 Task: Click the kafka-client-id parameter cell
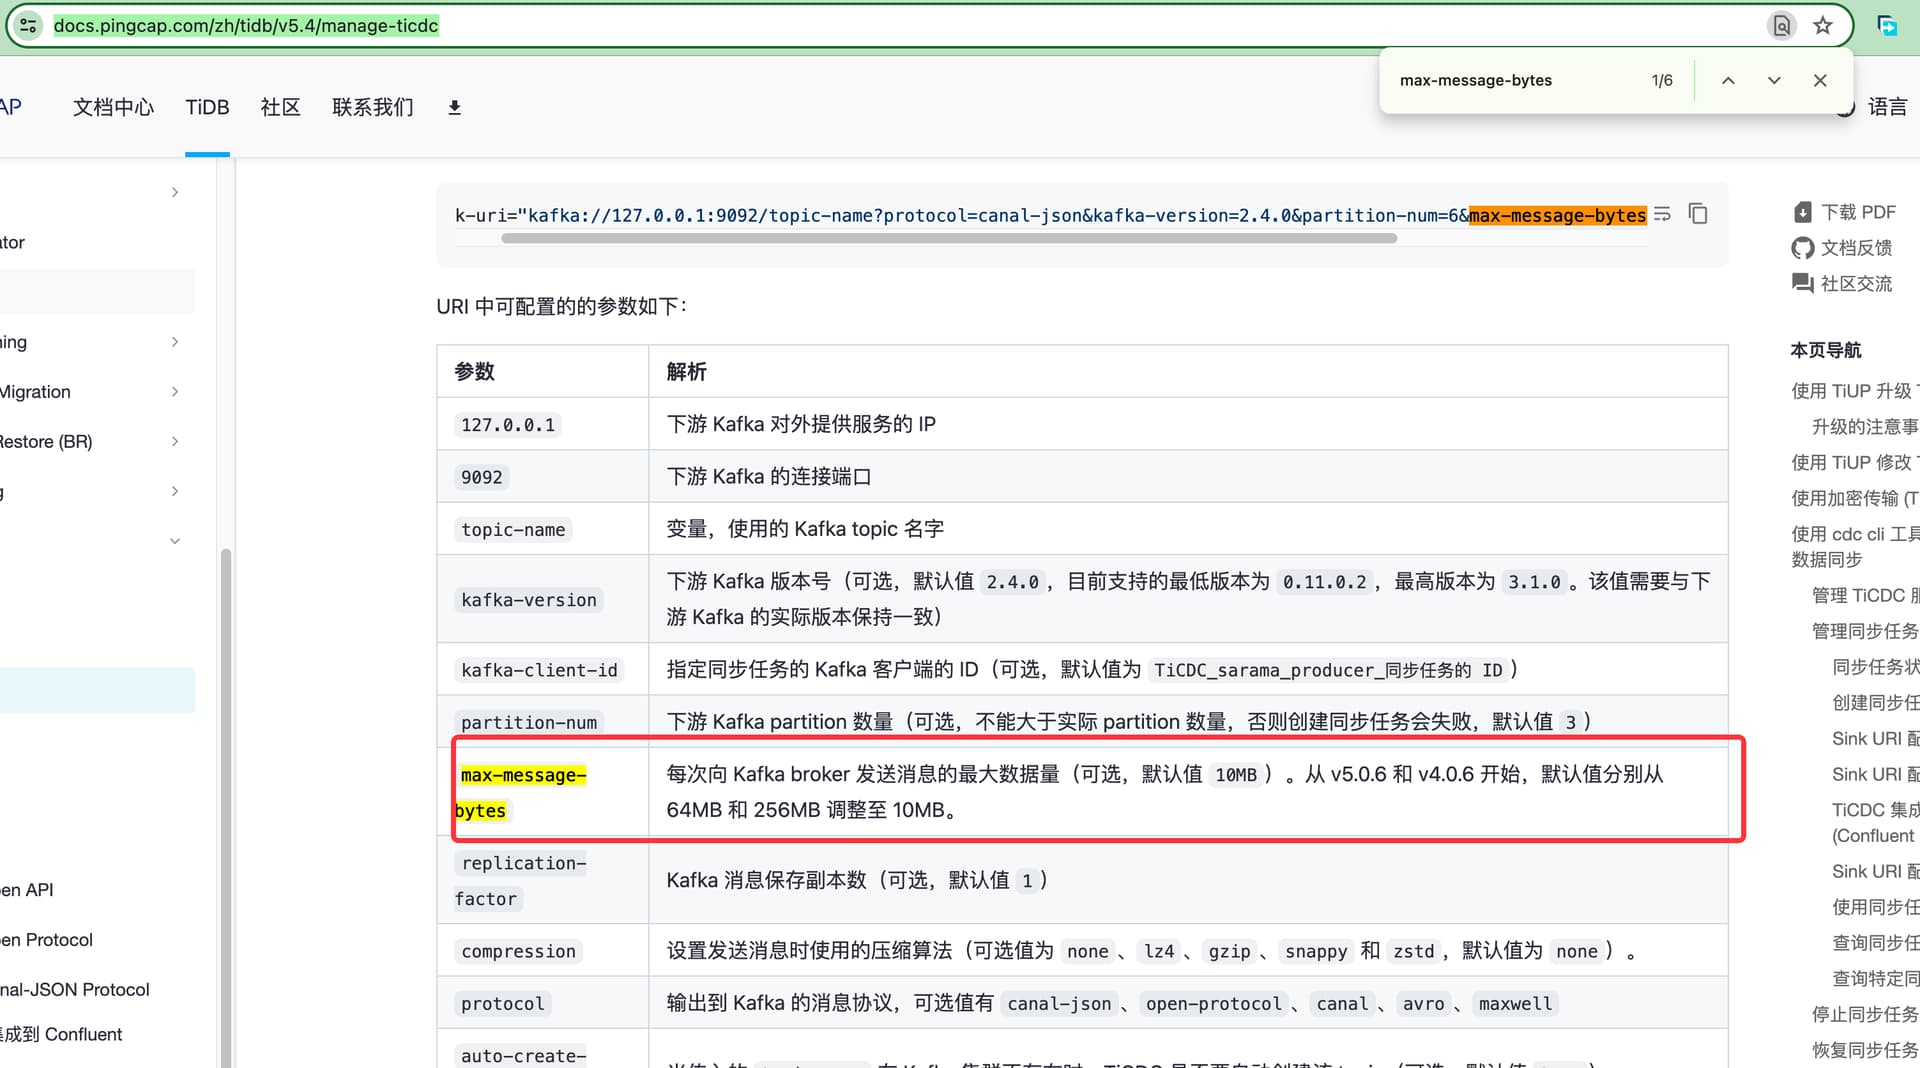[542, 669]
